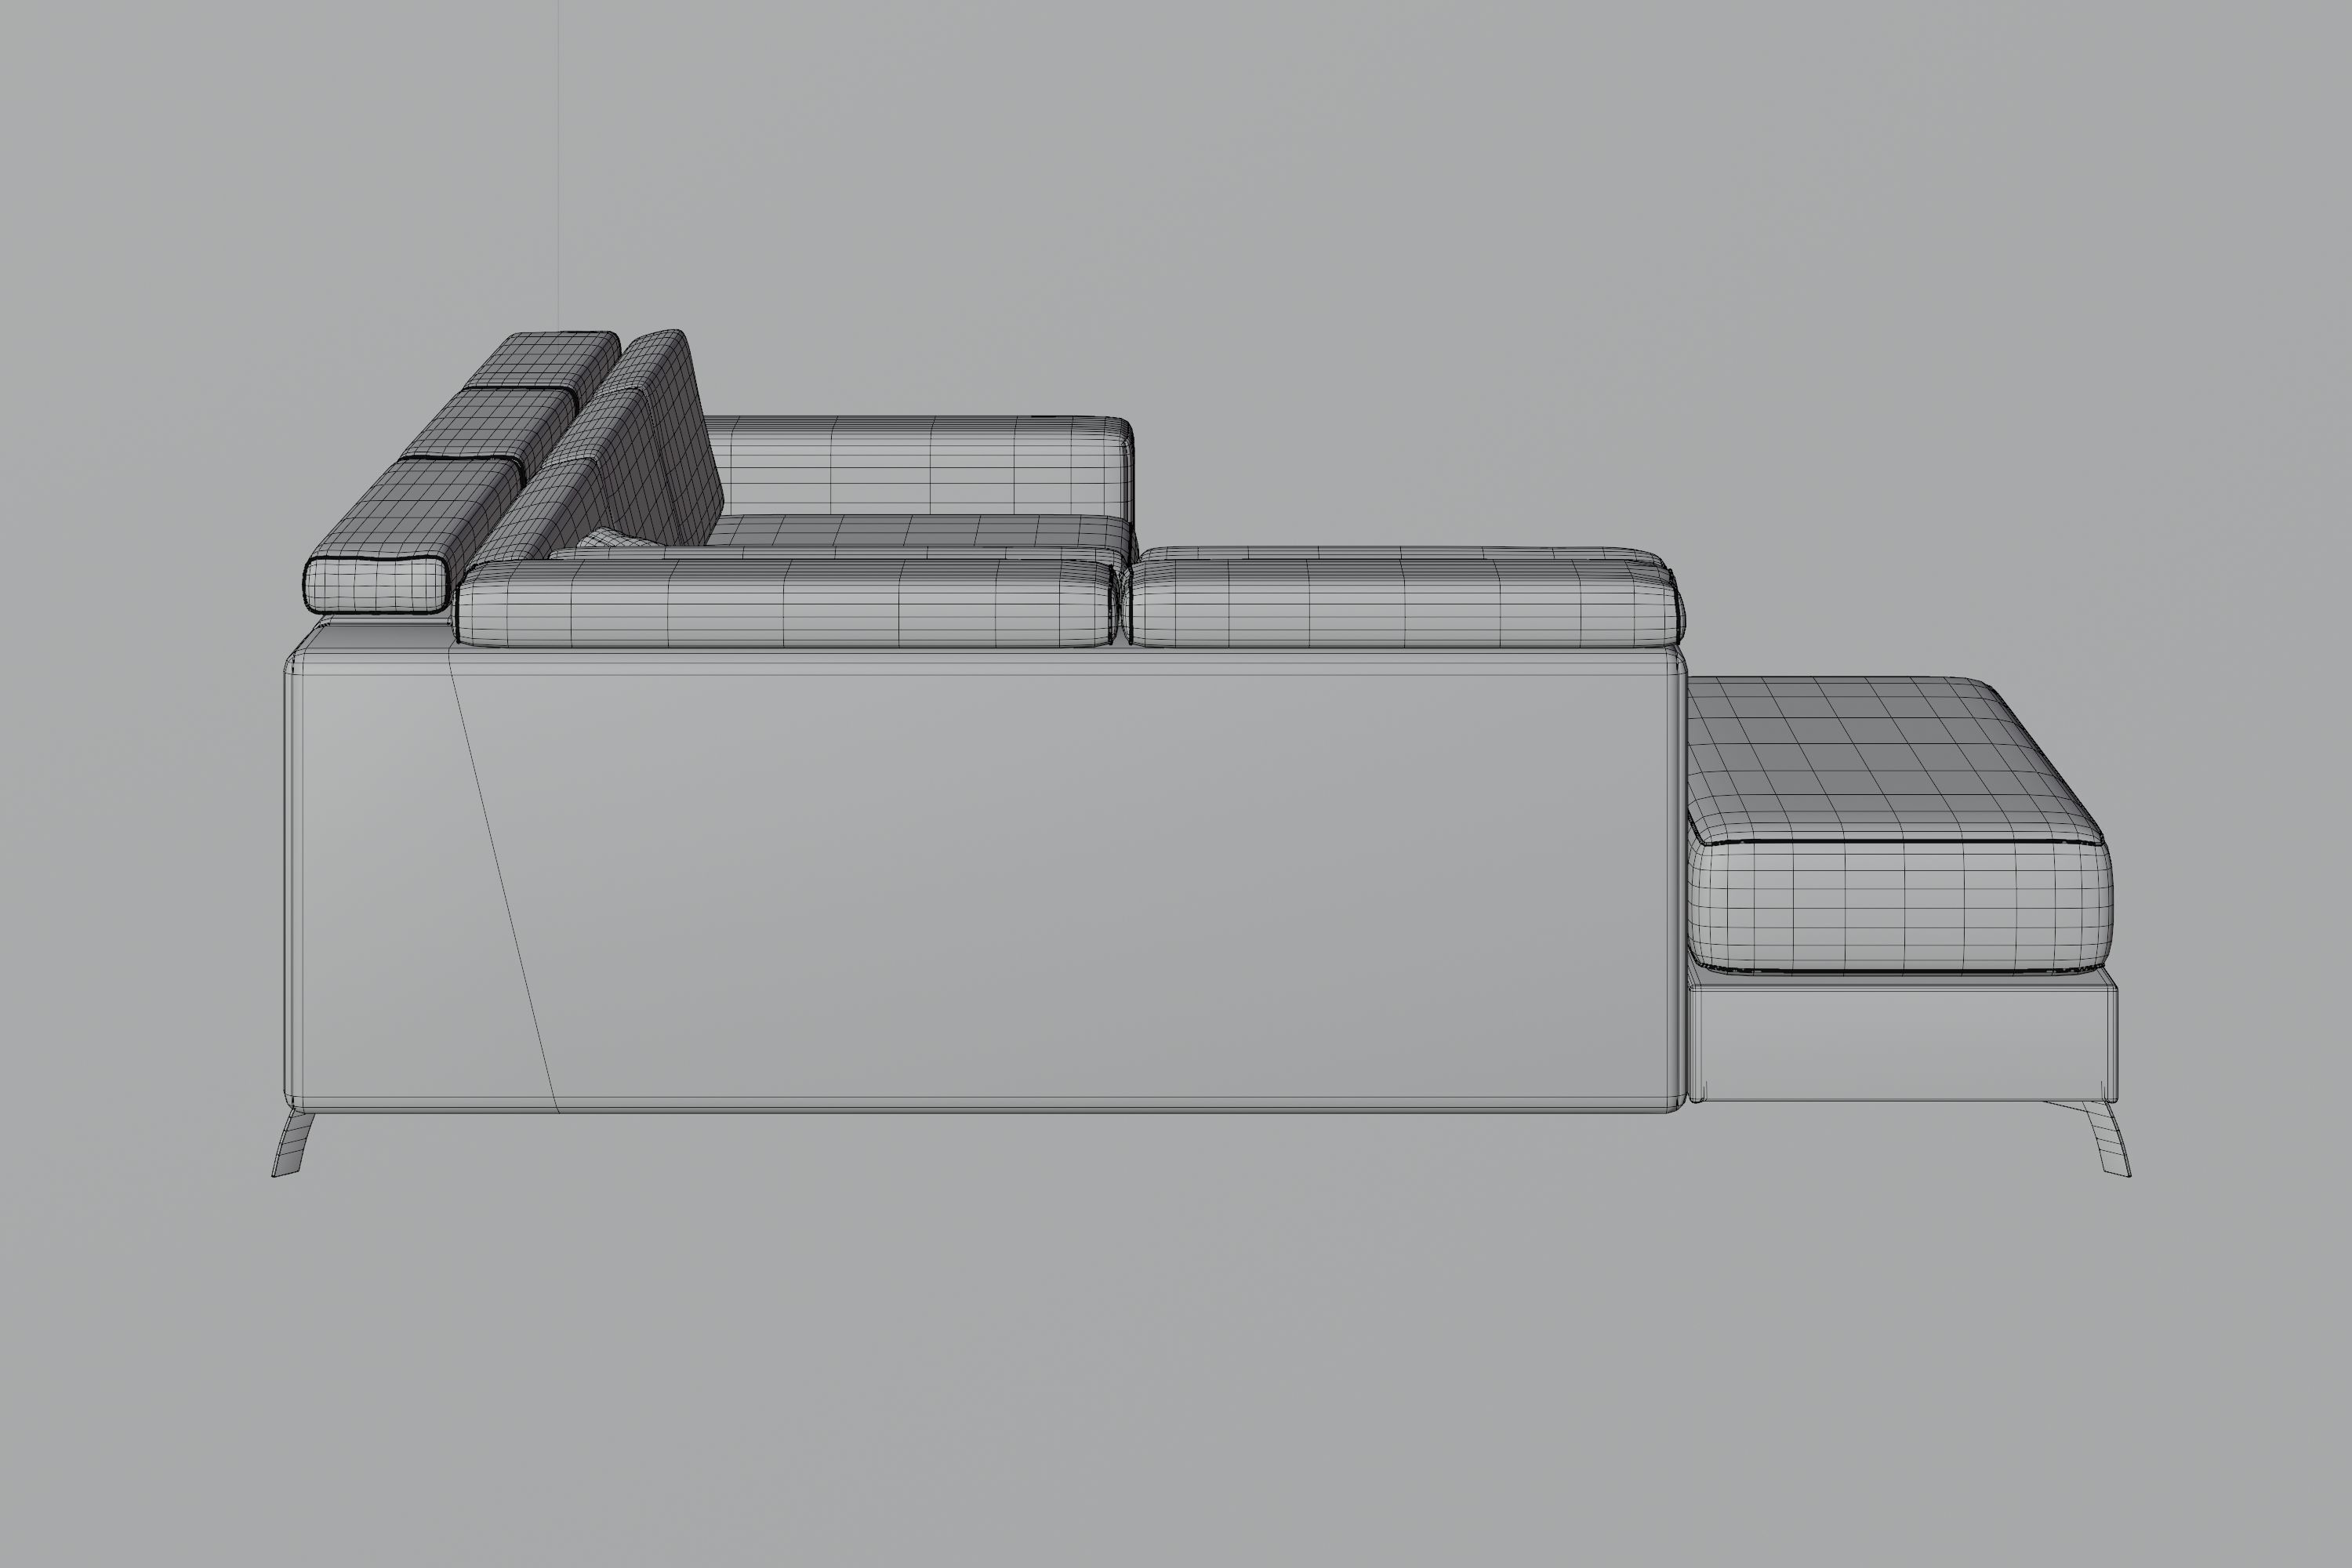The width and height of the screenshot is (2352, 1568).
Task: Click the thin vertical line above sofa
Action: 558,150
